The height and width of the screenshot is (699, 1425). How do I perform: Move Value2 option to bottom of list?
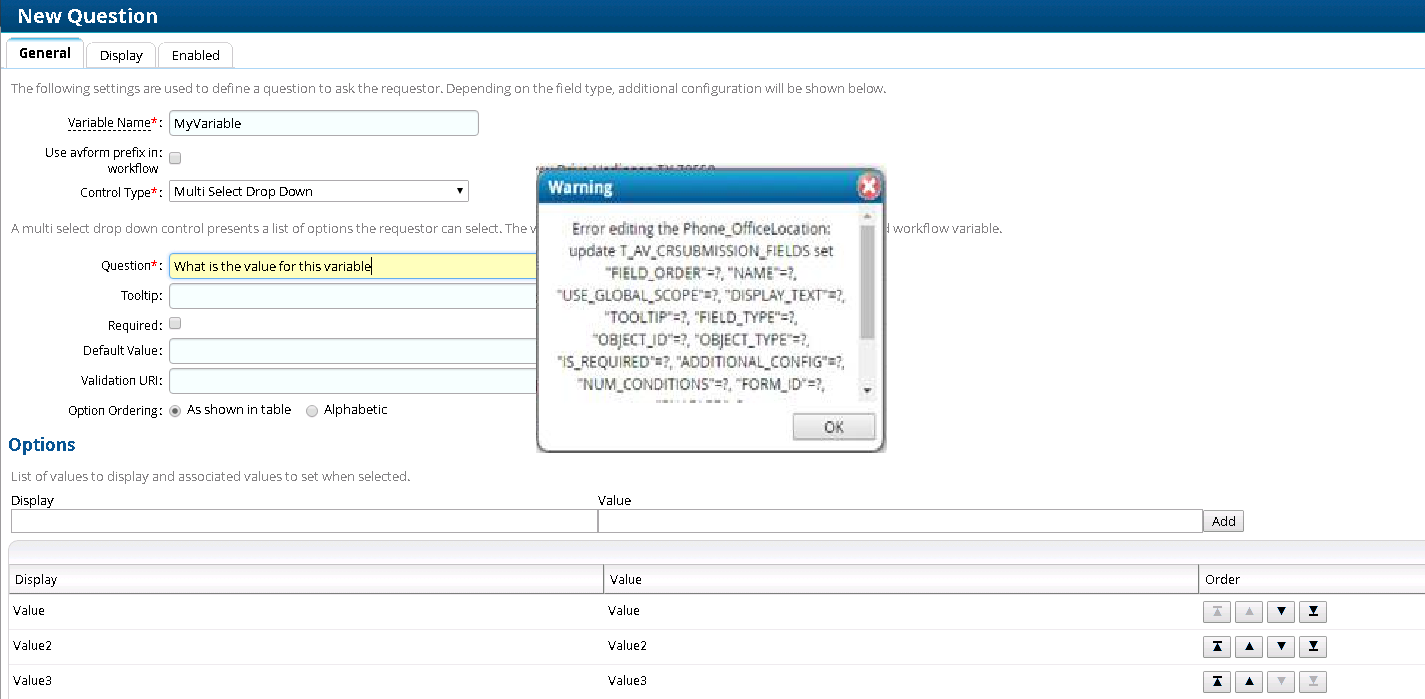[x=1313, y=646]
